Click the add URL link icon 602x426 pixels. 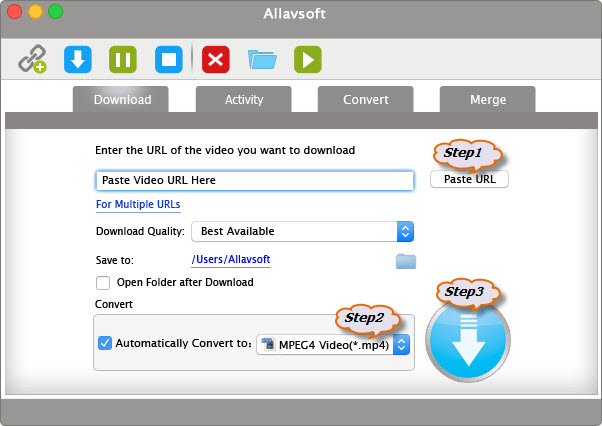tap(32, 59)
